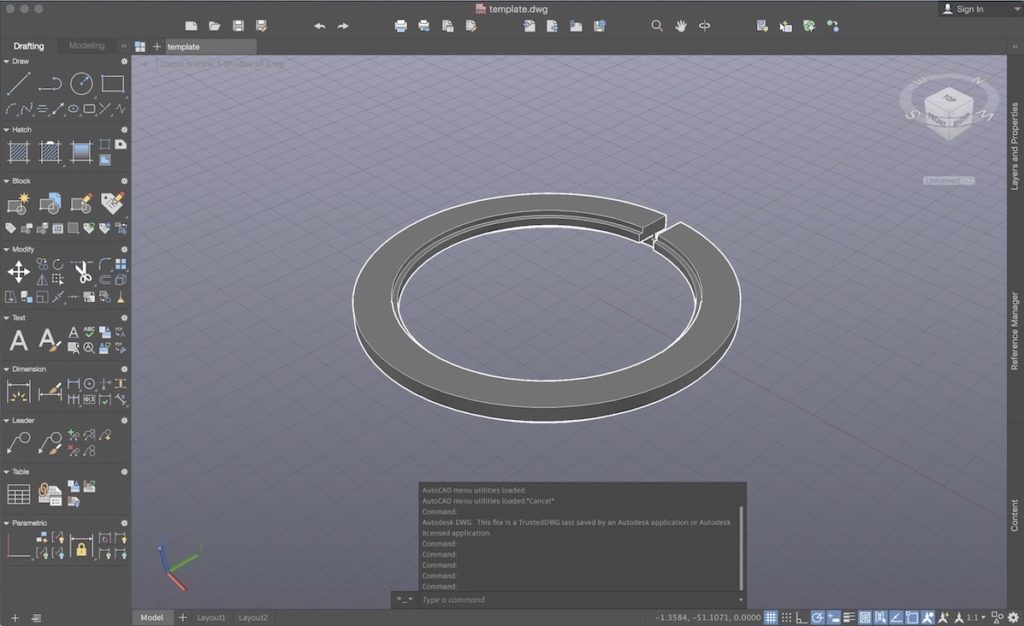Toggle Lineweight display in status bar
This screenshot has height=626, width=1024.
[x=849, y=618]
